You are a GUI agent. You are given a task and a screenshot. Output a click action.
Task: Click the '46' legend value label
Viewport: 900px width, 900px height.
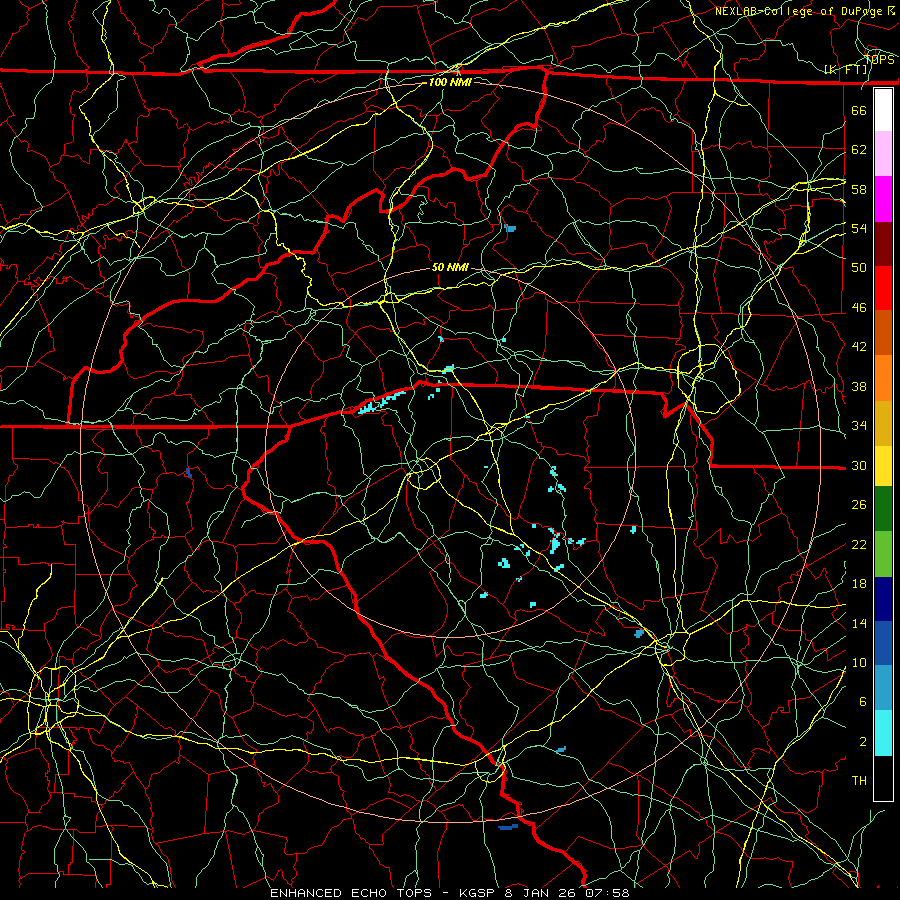coord(859,308)
